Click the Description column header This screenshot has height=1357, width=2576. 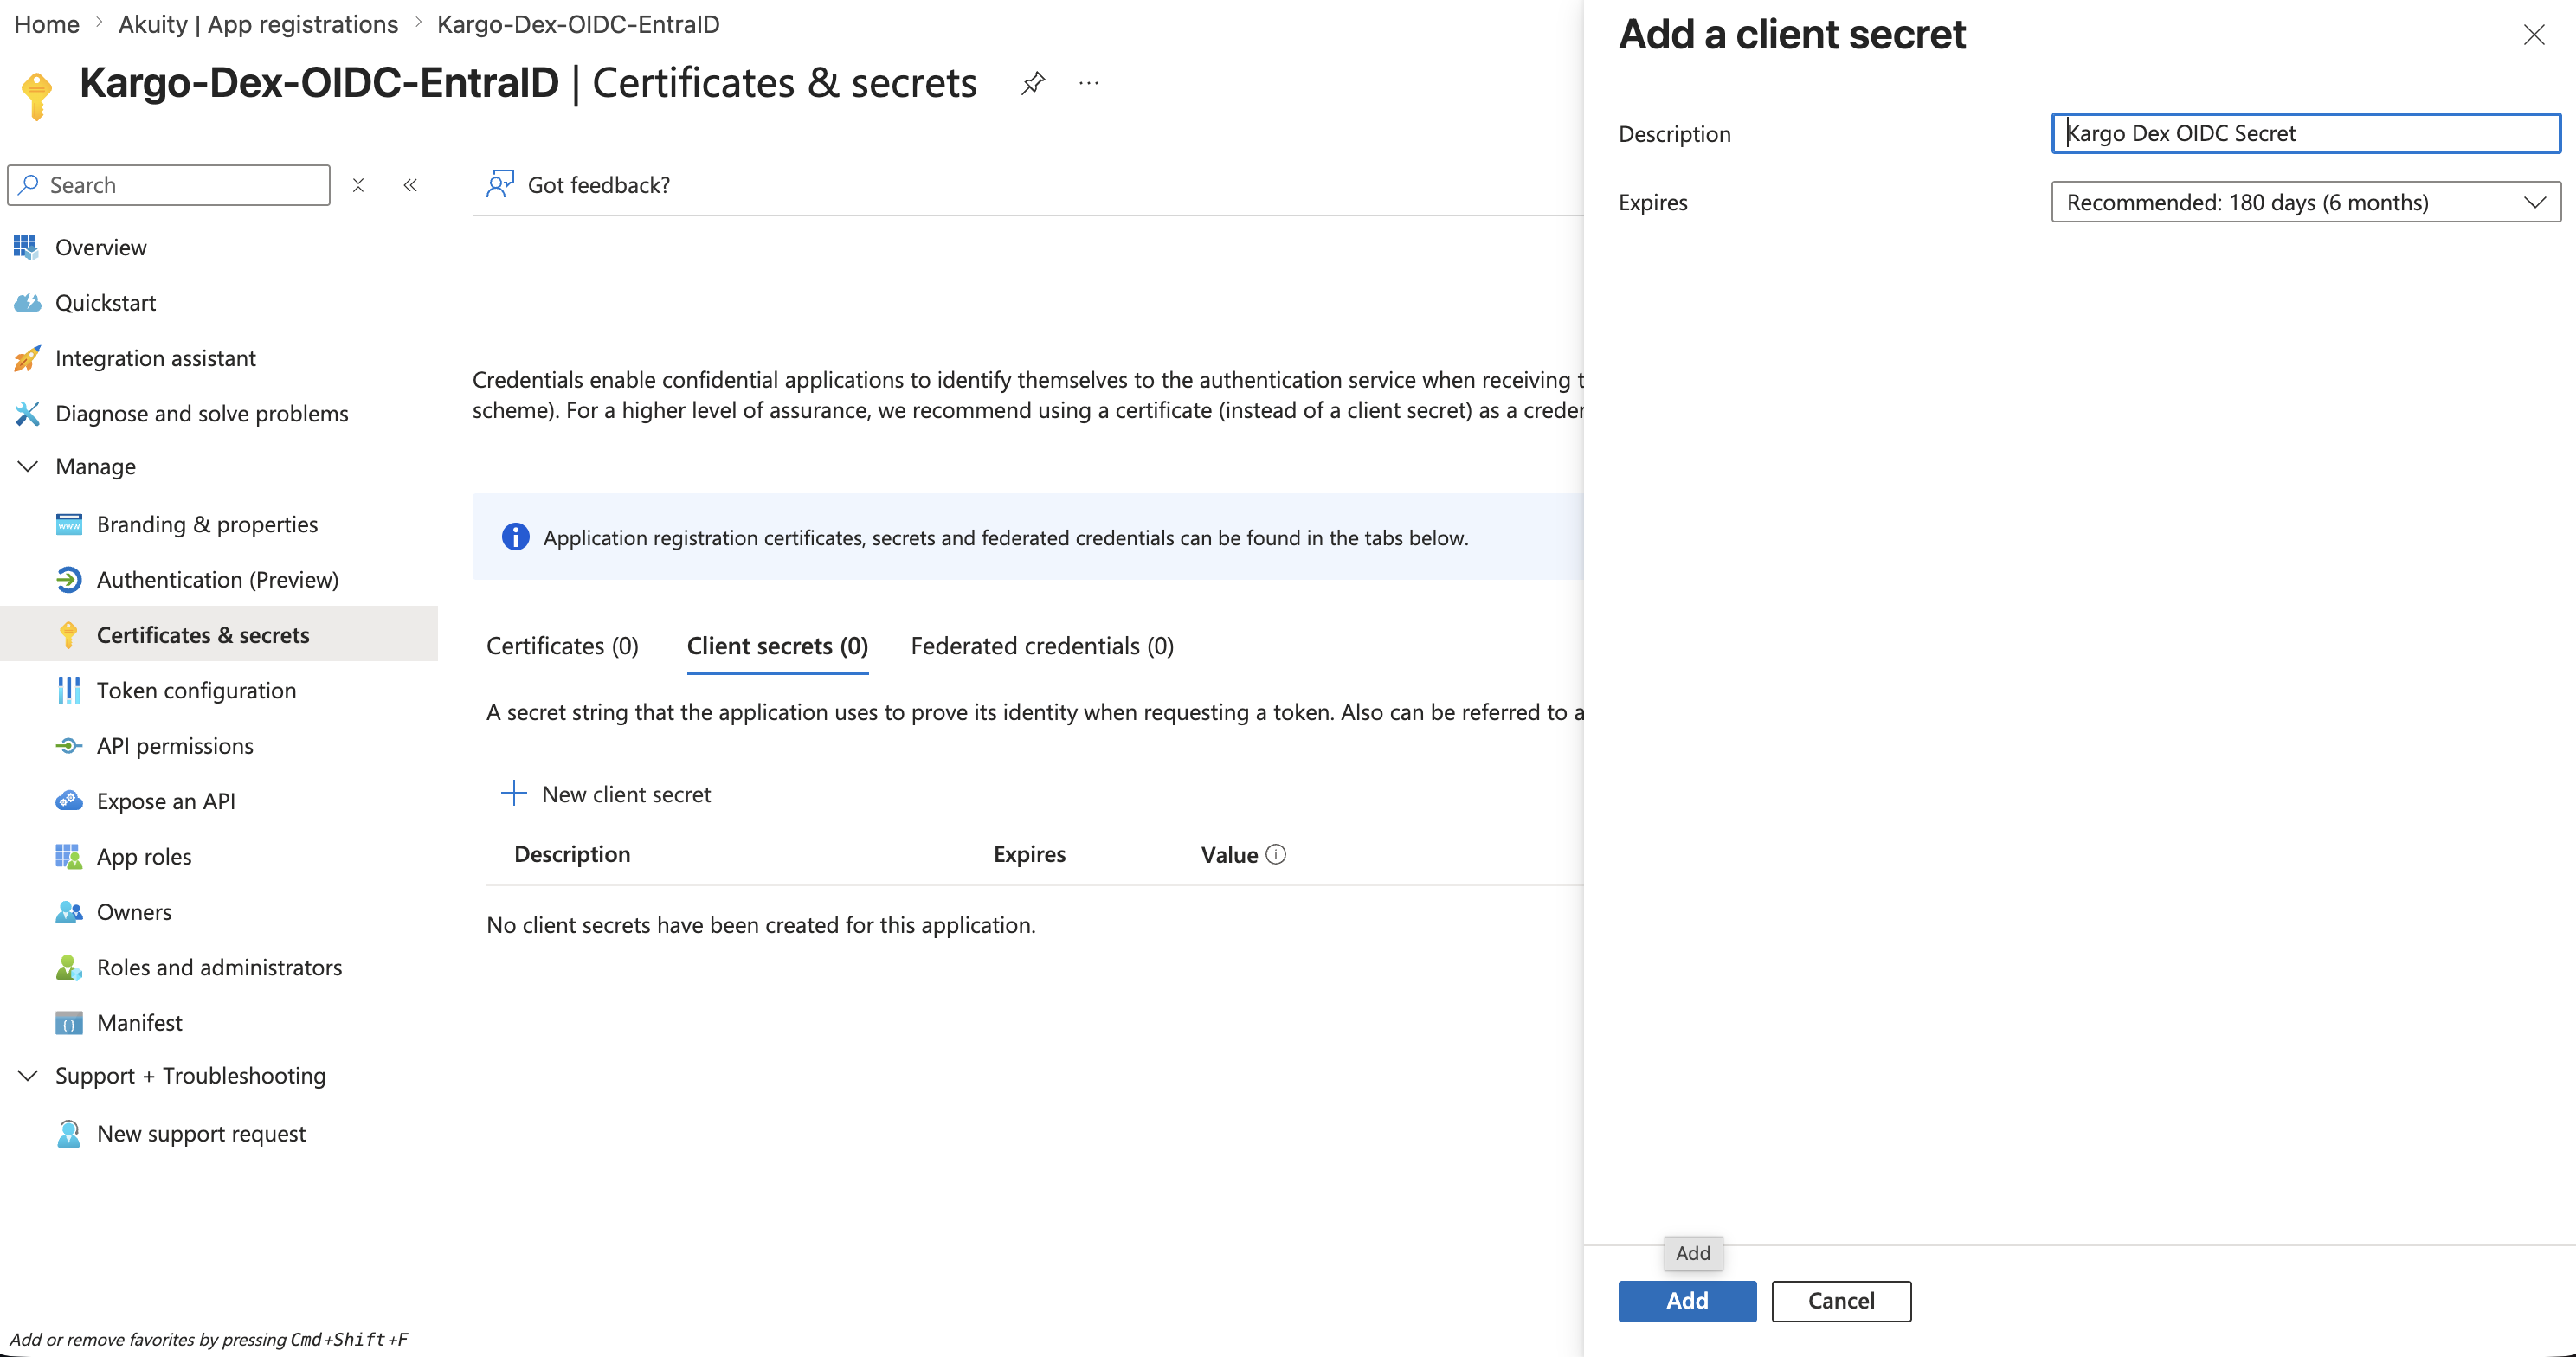click(572, 854)
